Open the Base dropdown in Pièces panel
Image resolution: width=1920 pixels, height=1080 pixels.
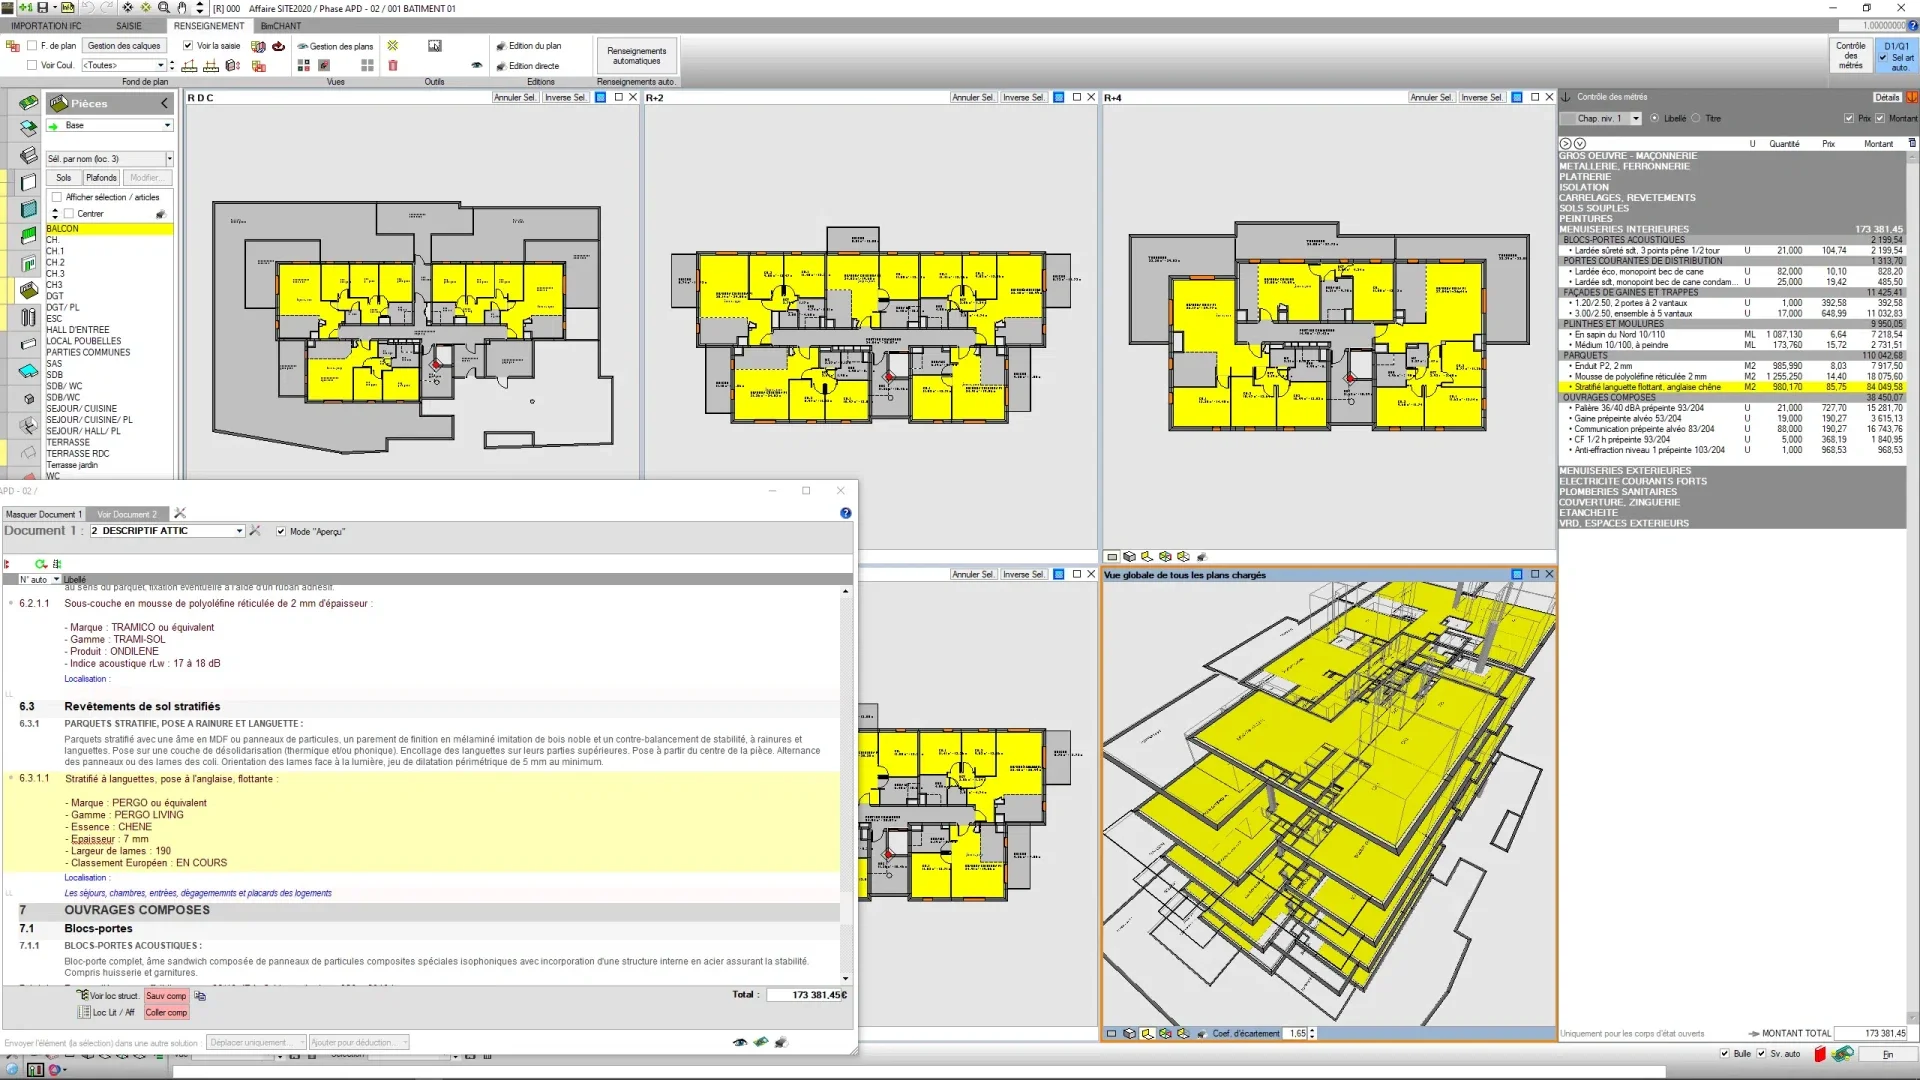tap(167, 126)
